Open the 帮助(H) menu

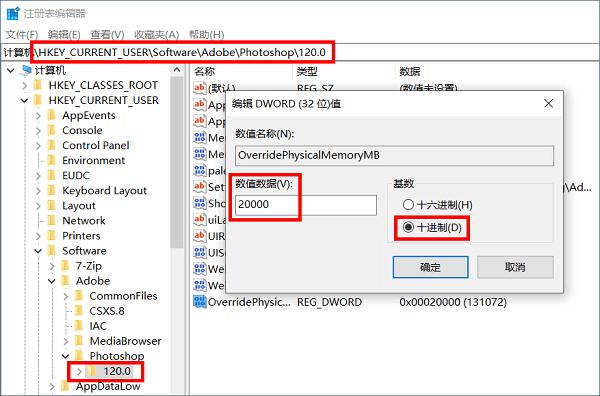(x=207, y=35)
